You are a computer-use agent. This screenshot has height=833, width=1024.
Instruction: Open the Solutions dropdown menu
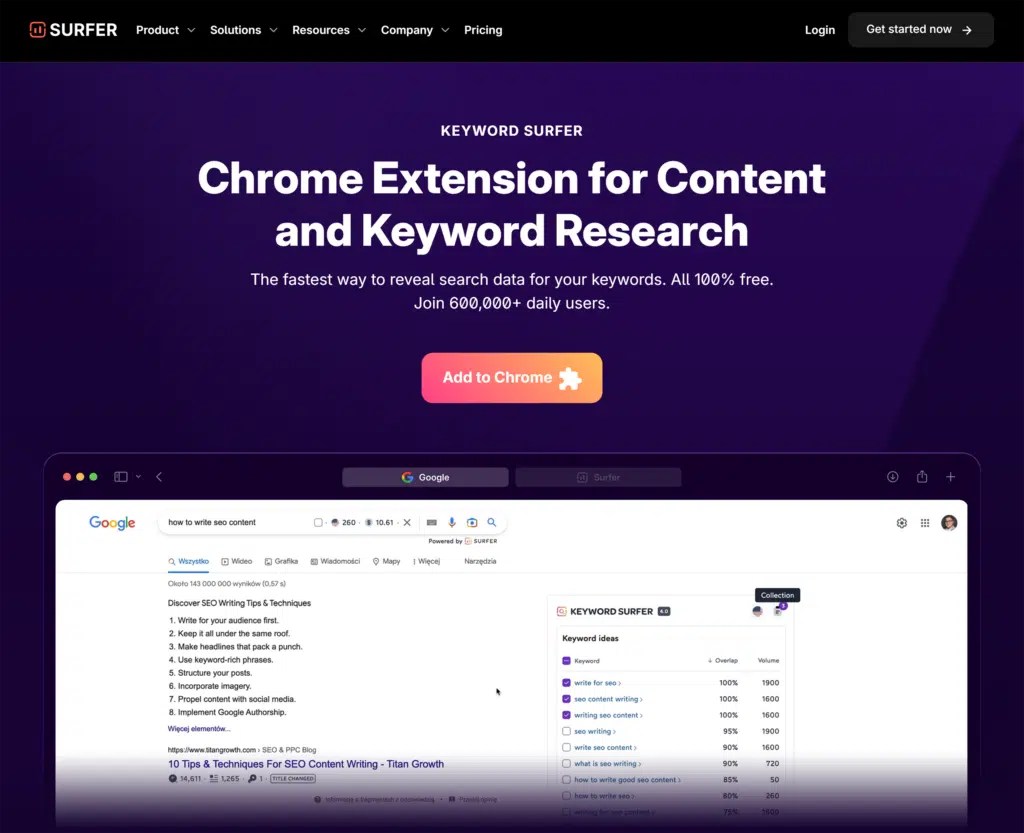(x=243, y=30)
